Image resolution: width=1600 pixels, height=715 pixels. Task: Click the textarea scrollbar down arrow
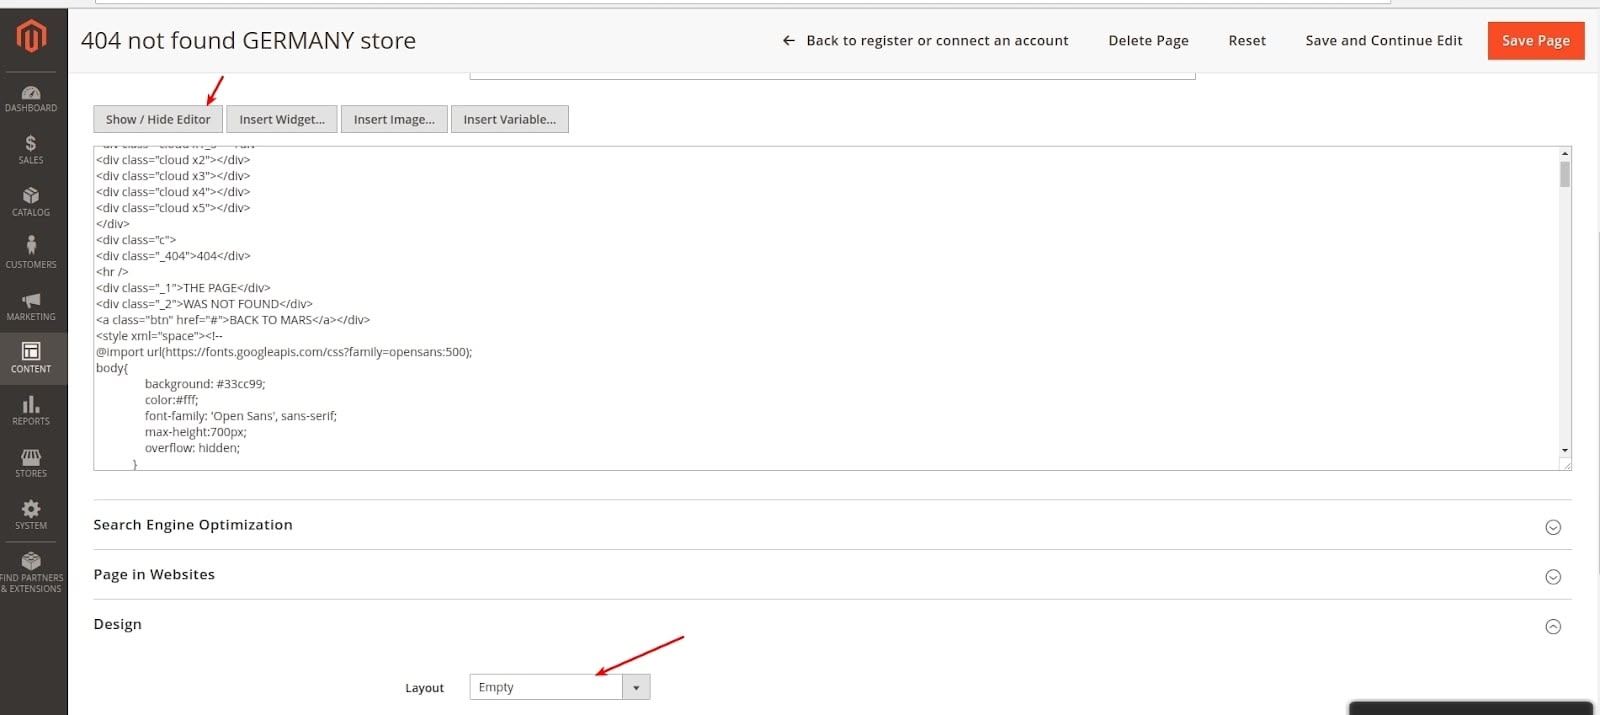[1565, 451]
